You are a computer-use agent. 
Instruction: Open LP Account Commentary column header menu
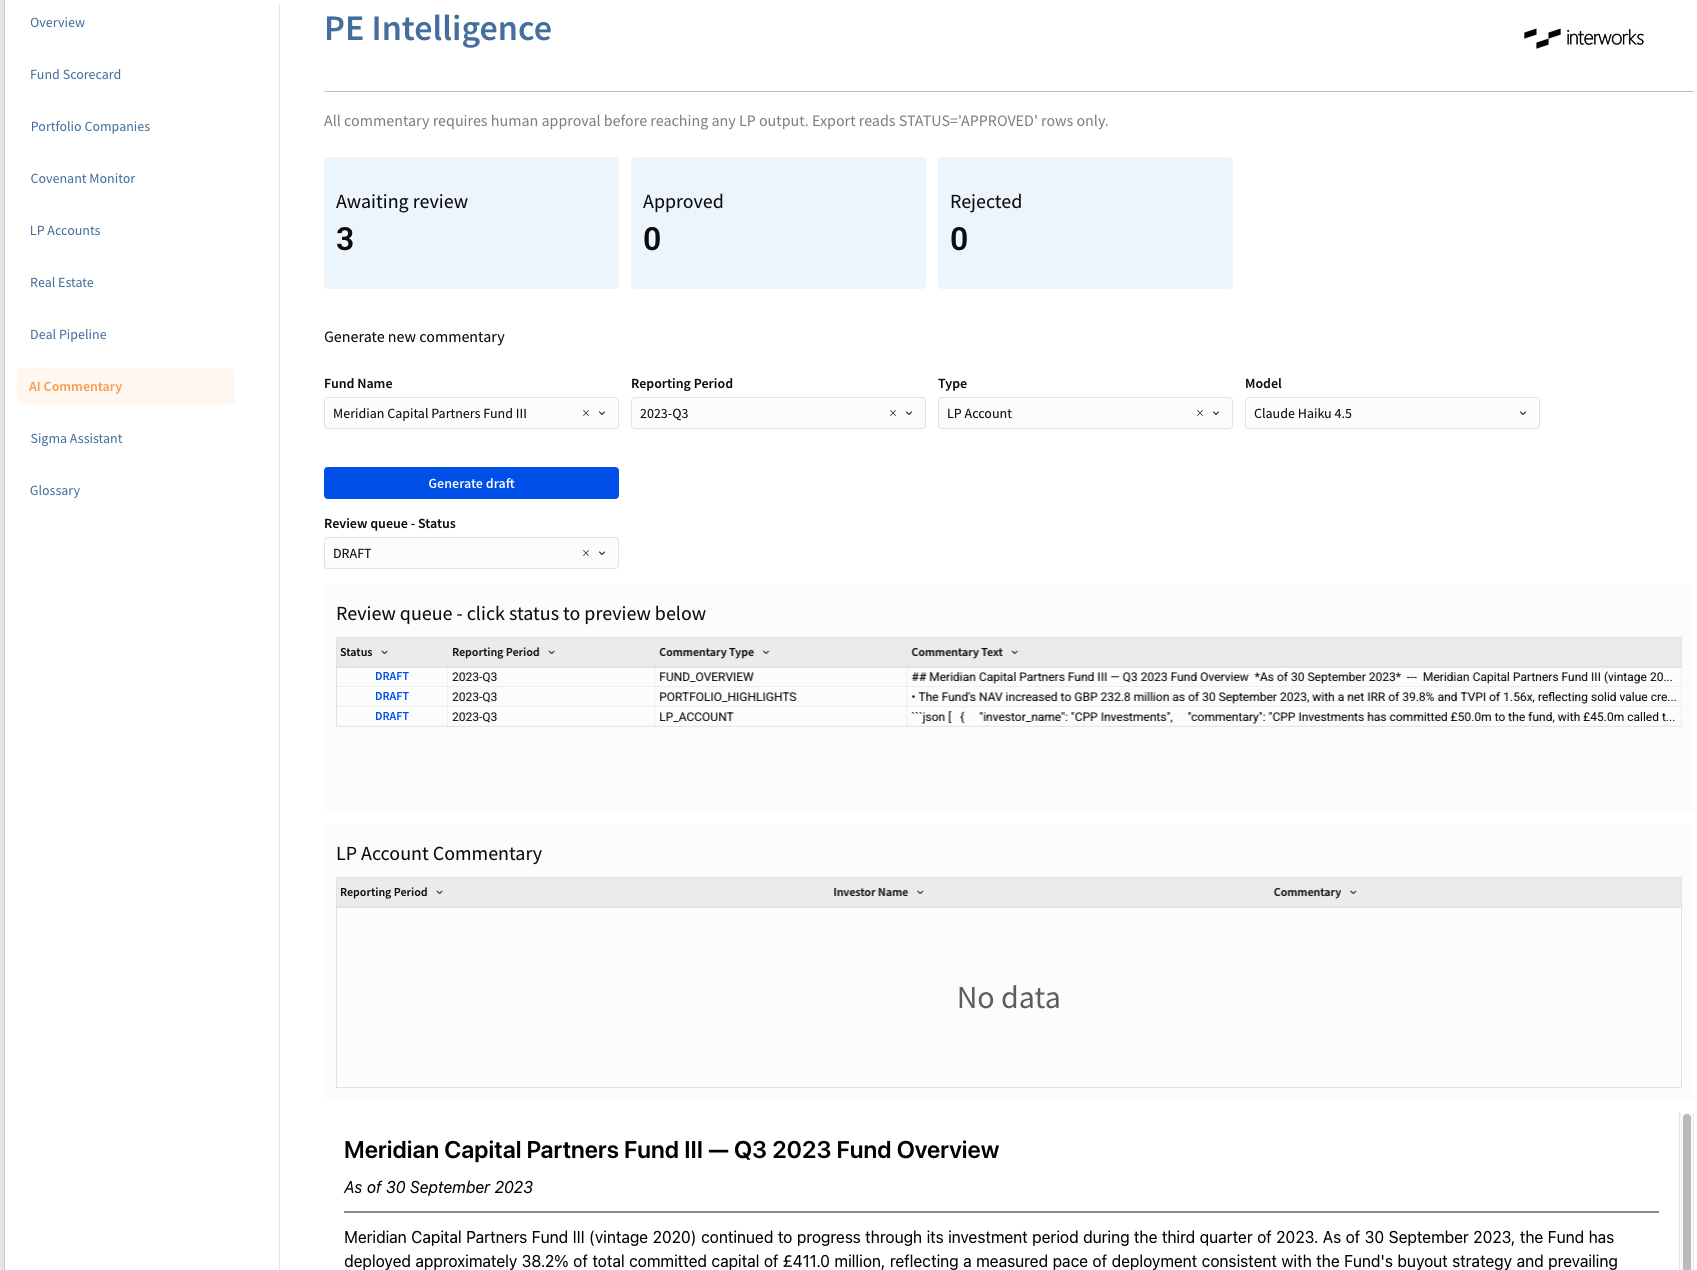(x=1353, y=892)
